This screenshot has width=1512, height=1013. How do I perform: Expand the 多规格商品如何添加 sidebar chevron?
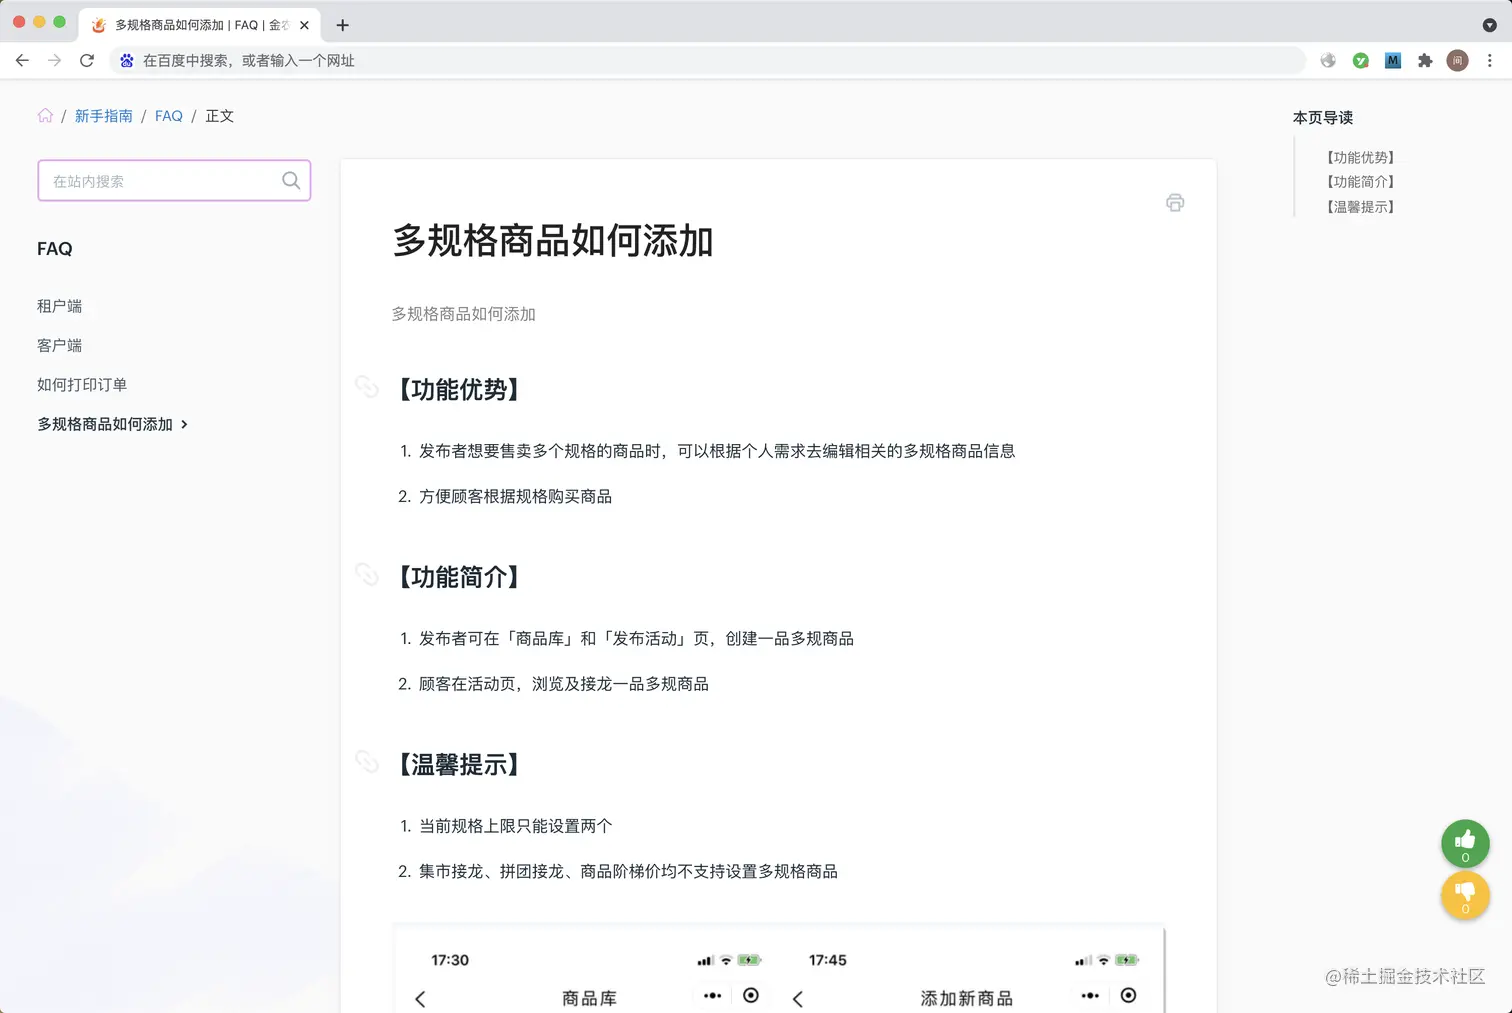tap(184, 425)
